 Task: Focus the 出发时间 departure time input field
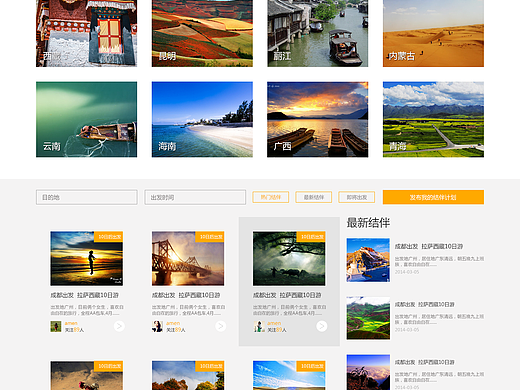pos(195,197)
